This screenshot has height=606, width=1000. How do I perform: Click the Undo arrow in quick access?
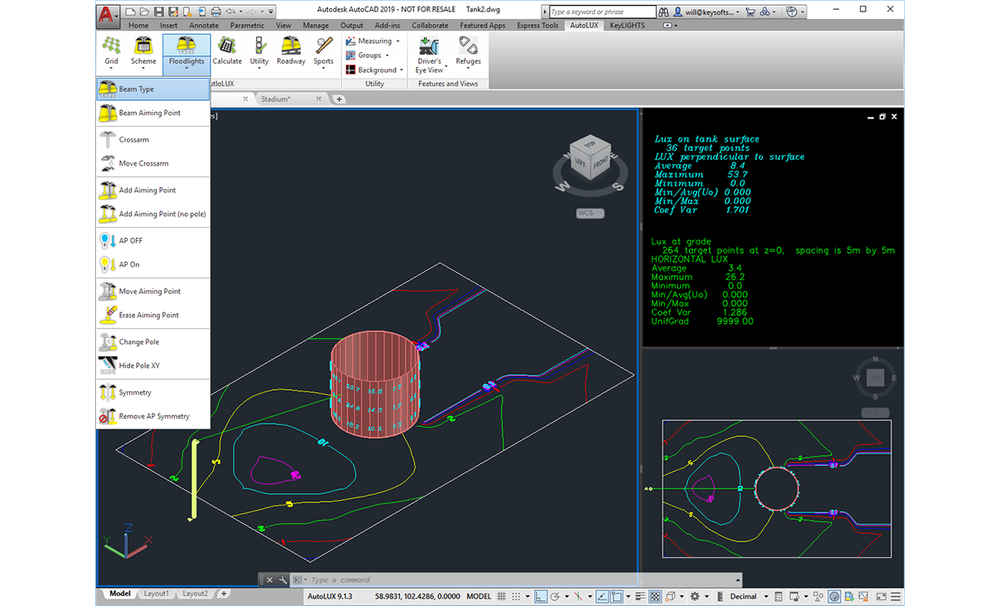tap(230, 11)
